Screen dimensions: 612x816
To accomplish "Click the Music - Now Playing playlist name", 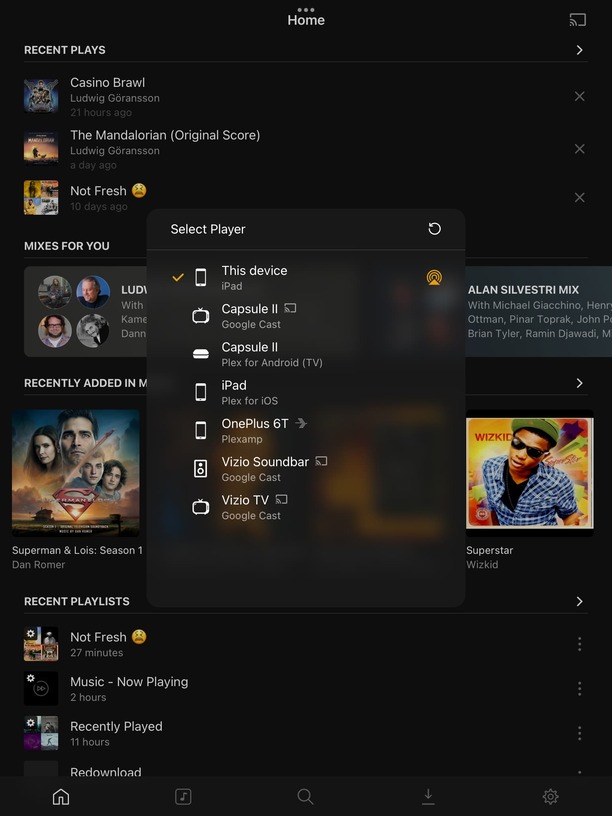I will point(129,682).
